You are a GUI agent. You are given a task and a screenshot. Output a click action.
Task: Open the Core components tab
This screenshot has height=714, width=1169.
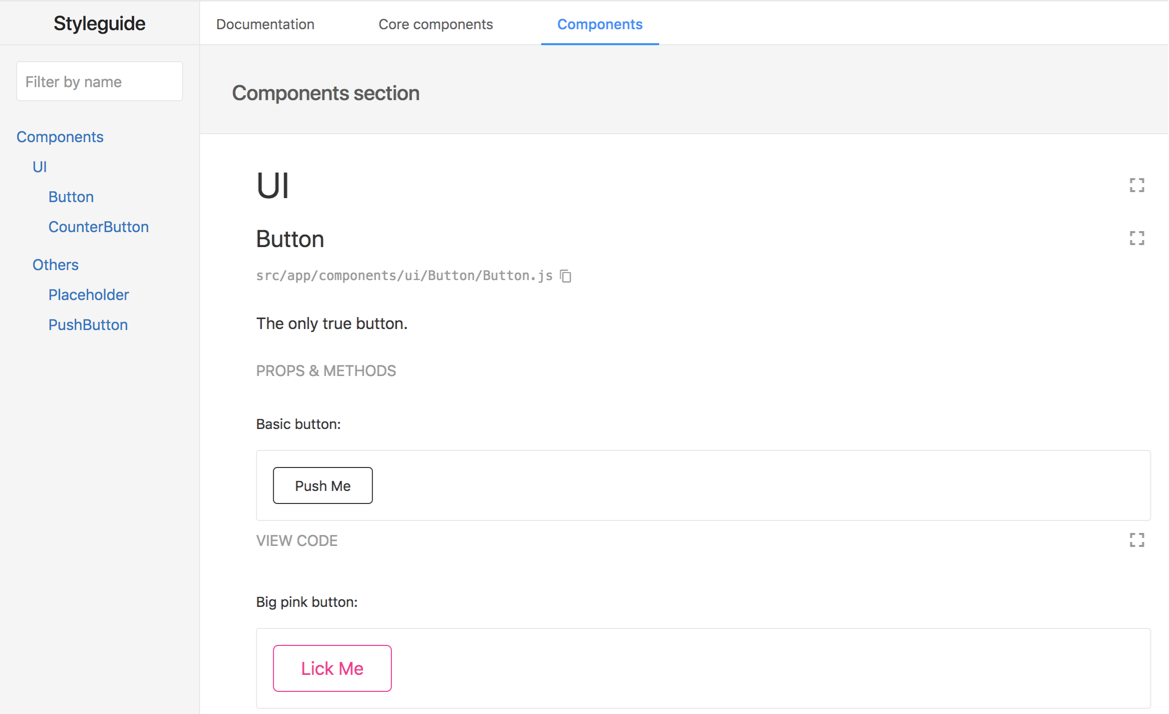click(435, 24)
